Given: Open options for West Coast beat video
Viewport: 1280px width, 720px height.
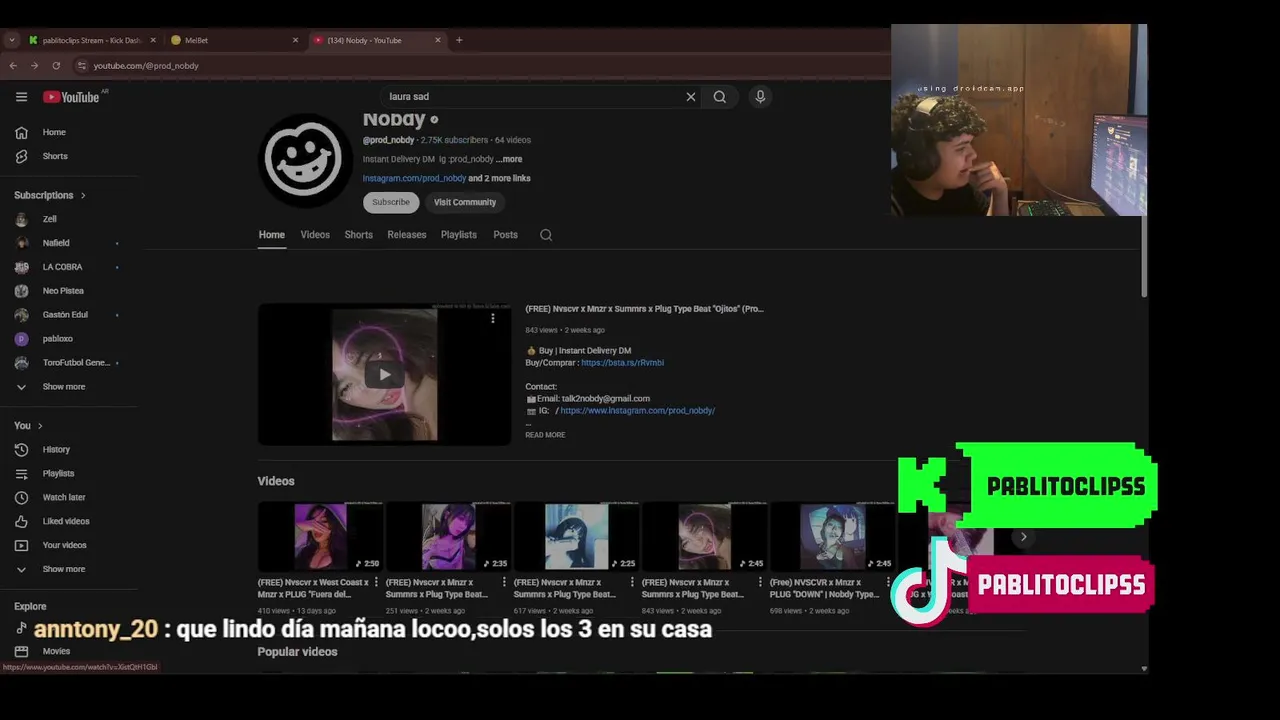Looking at the screenshot, I should 376,582.
